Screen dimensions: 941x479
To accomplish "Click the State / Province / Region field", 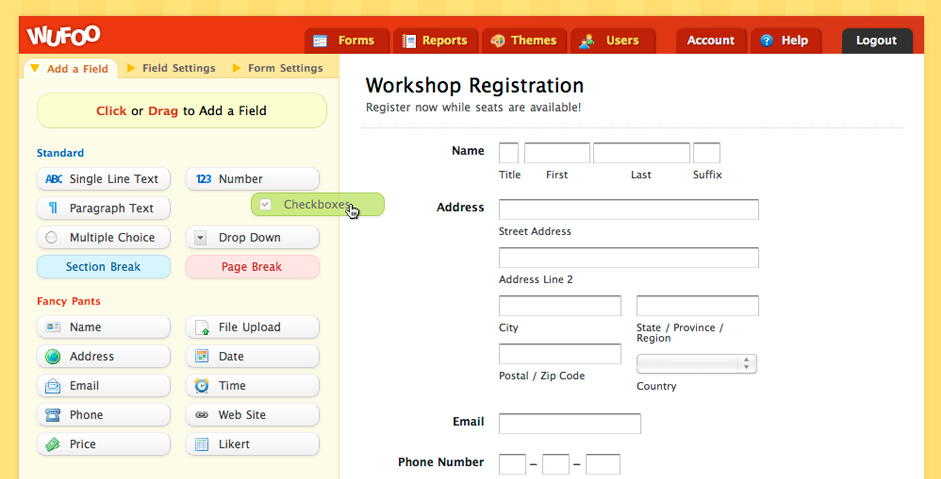I will [697, 306].
